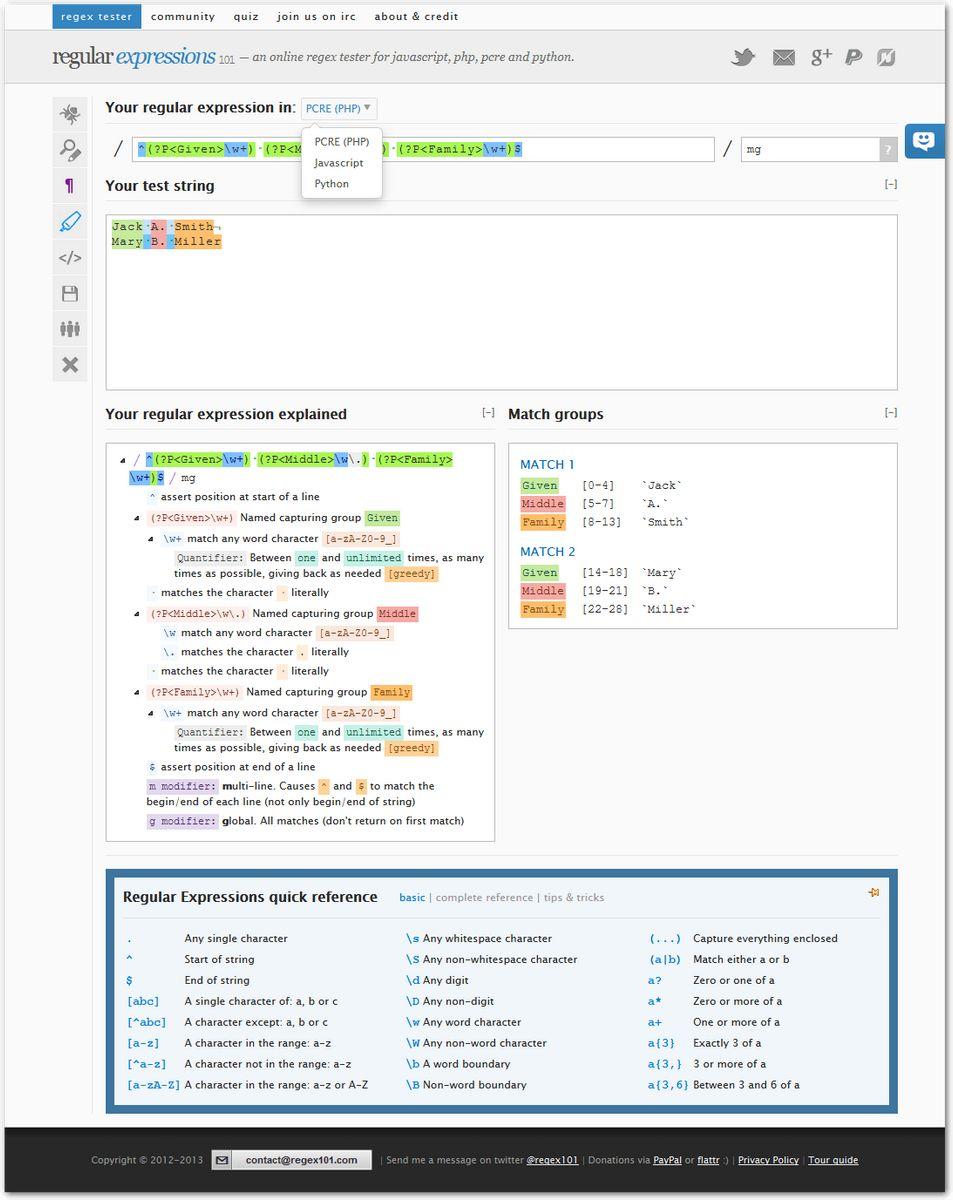Select Python from the flavor dropdown

tap(331, 184)
